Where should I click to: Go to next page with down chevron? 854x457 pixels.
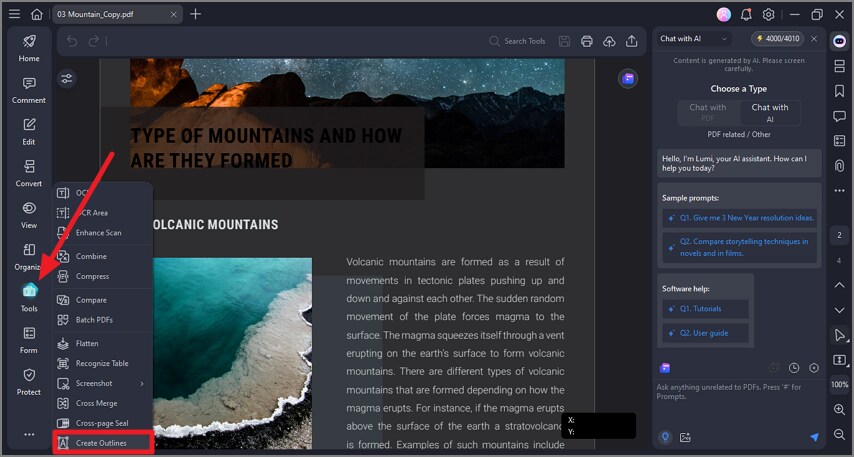point(839,310)
